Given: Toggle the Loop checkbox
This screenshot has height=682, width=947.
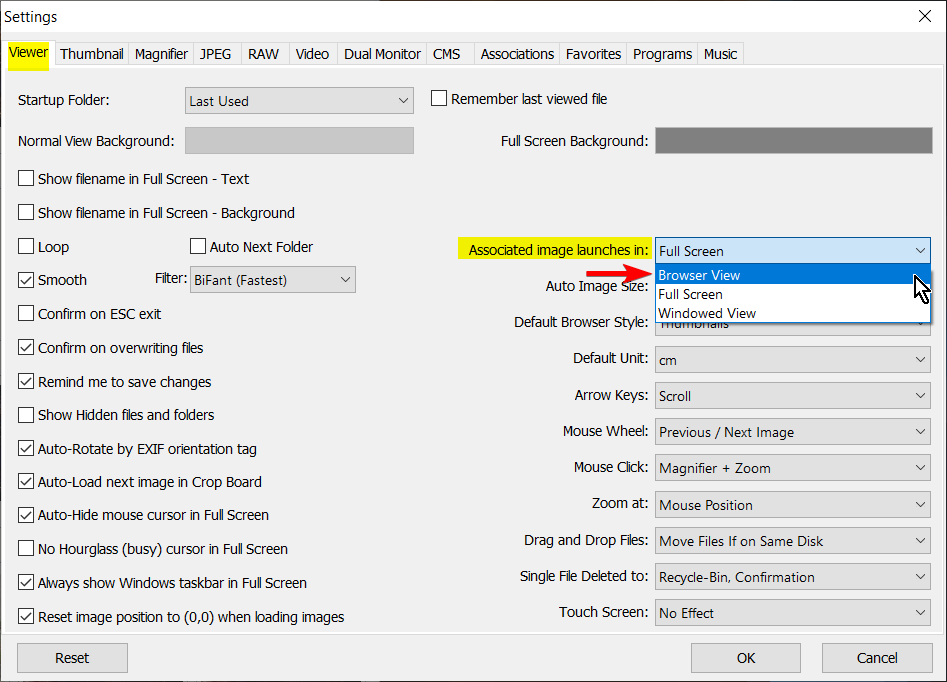Looking at the screenshot, I should (26, 246).
